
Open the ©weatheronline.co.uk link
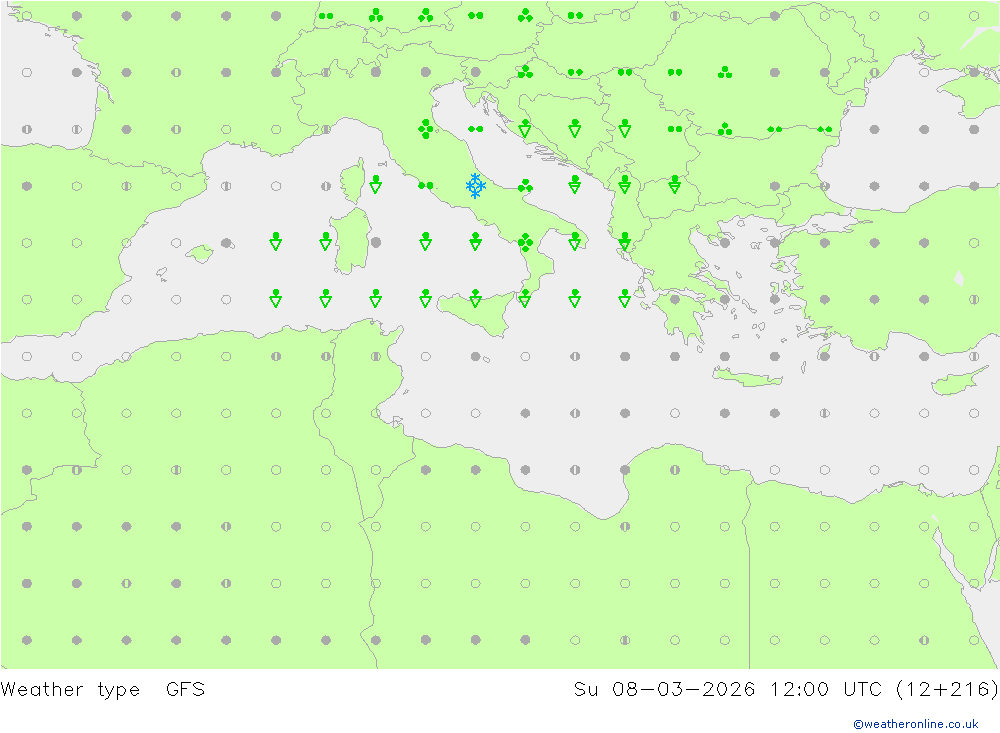915,723
